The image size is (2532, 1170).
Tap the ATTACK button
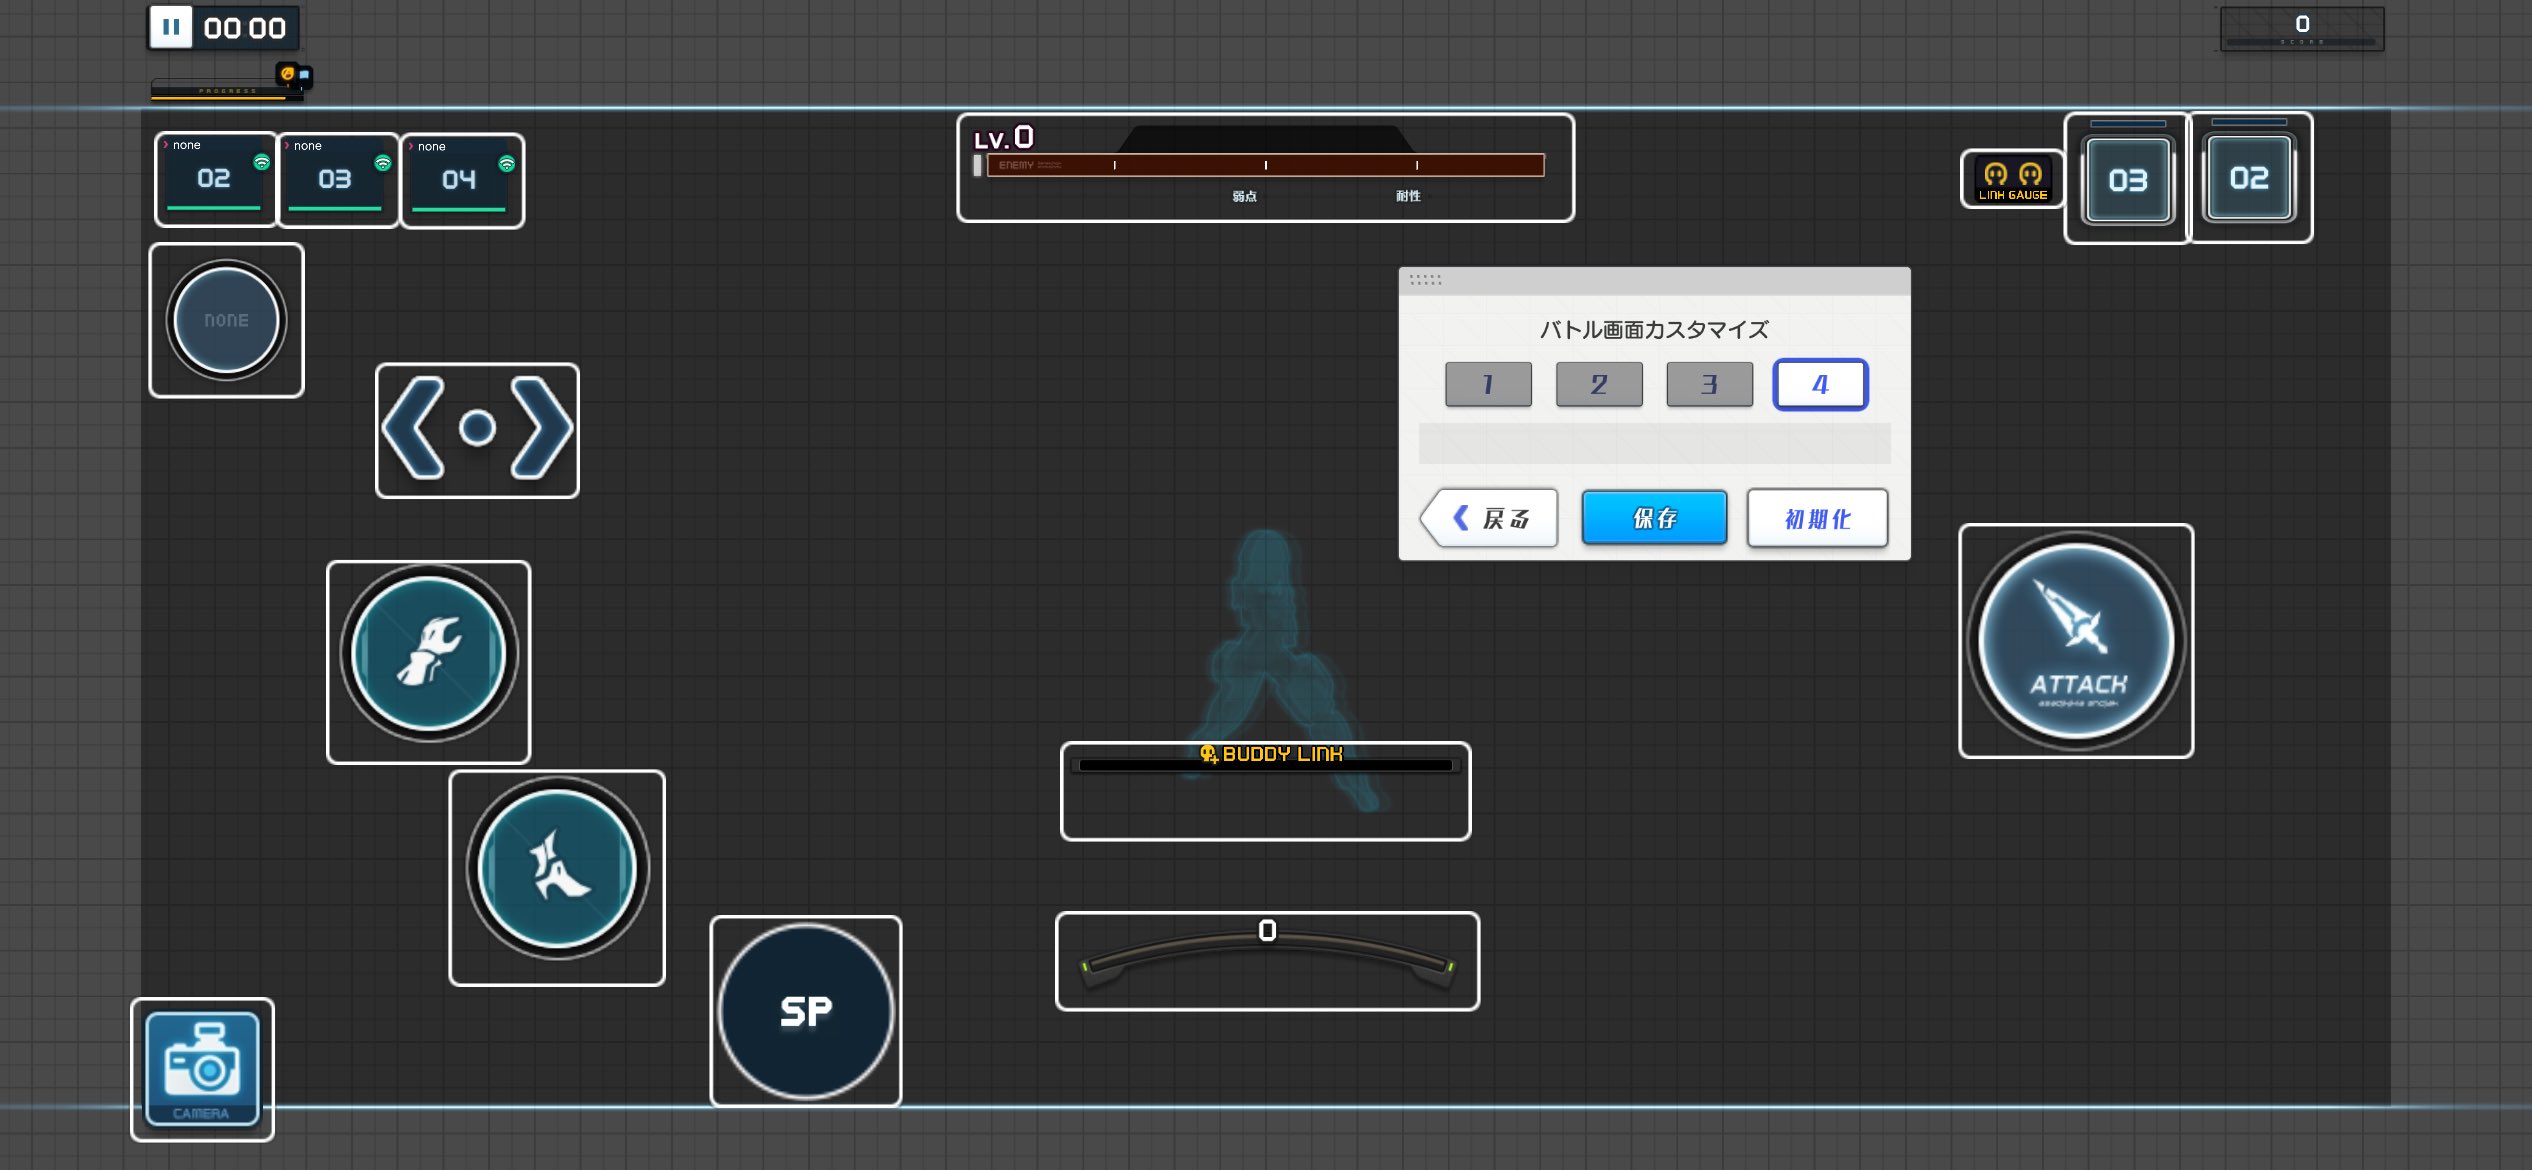pos(2076,642)
